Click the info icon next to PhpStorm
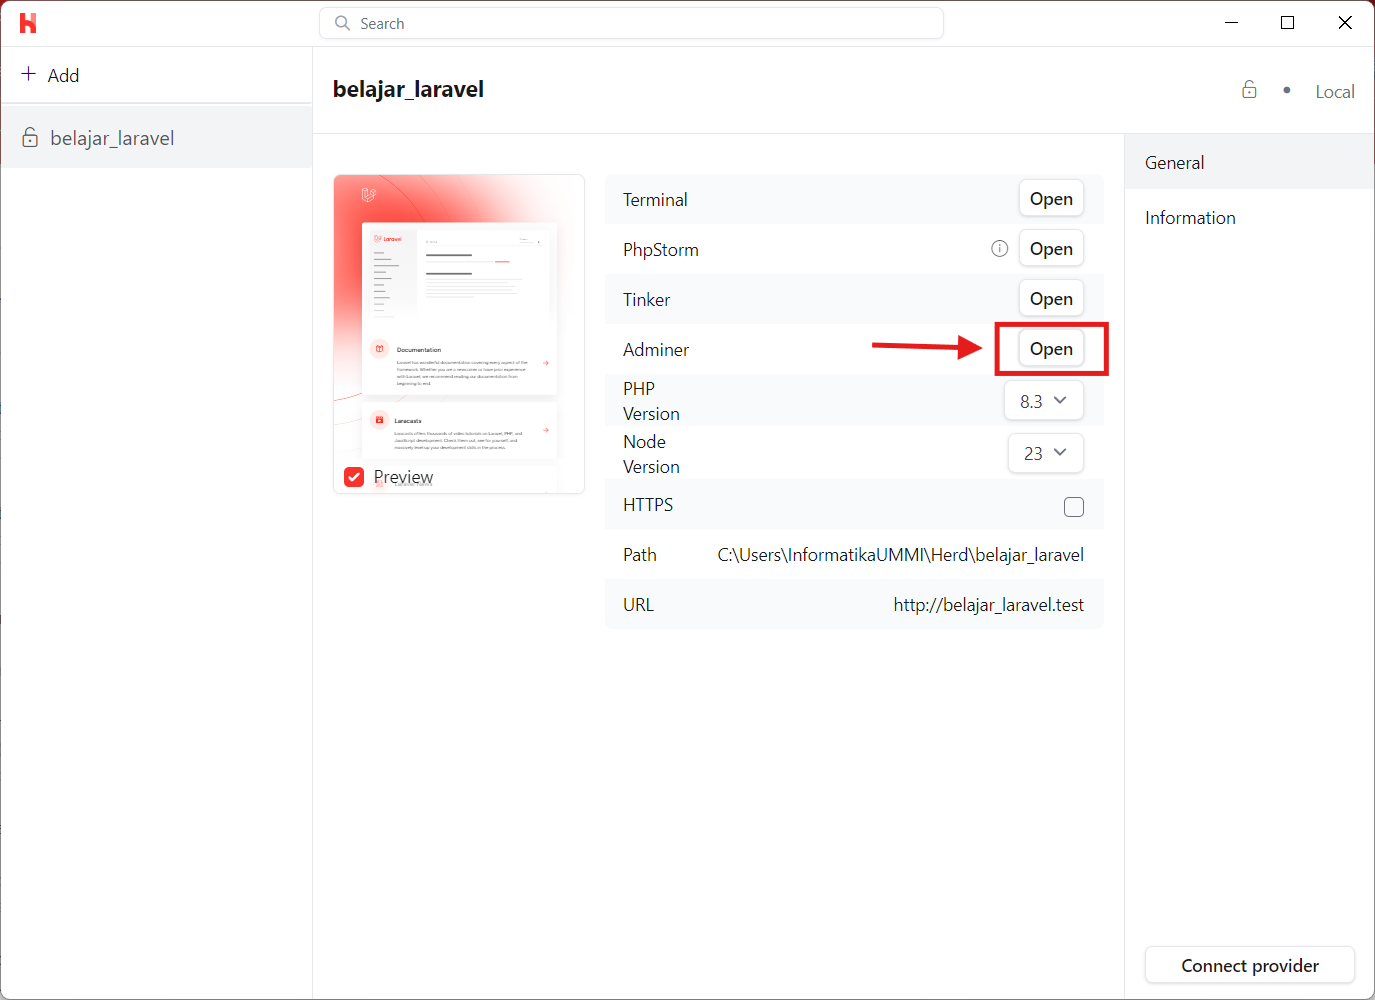1375x1000 pixels. (x=999, y=248)
